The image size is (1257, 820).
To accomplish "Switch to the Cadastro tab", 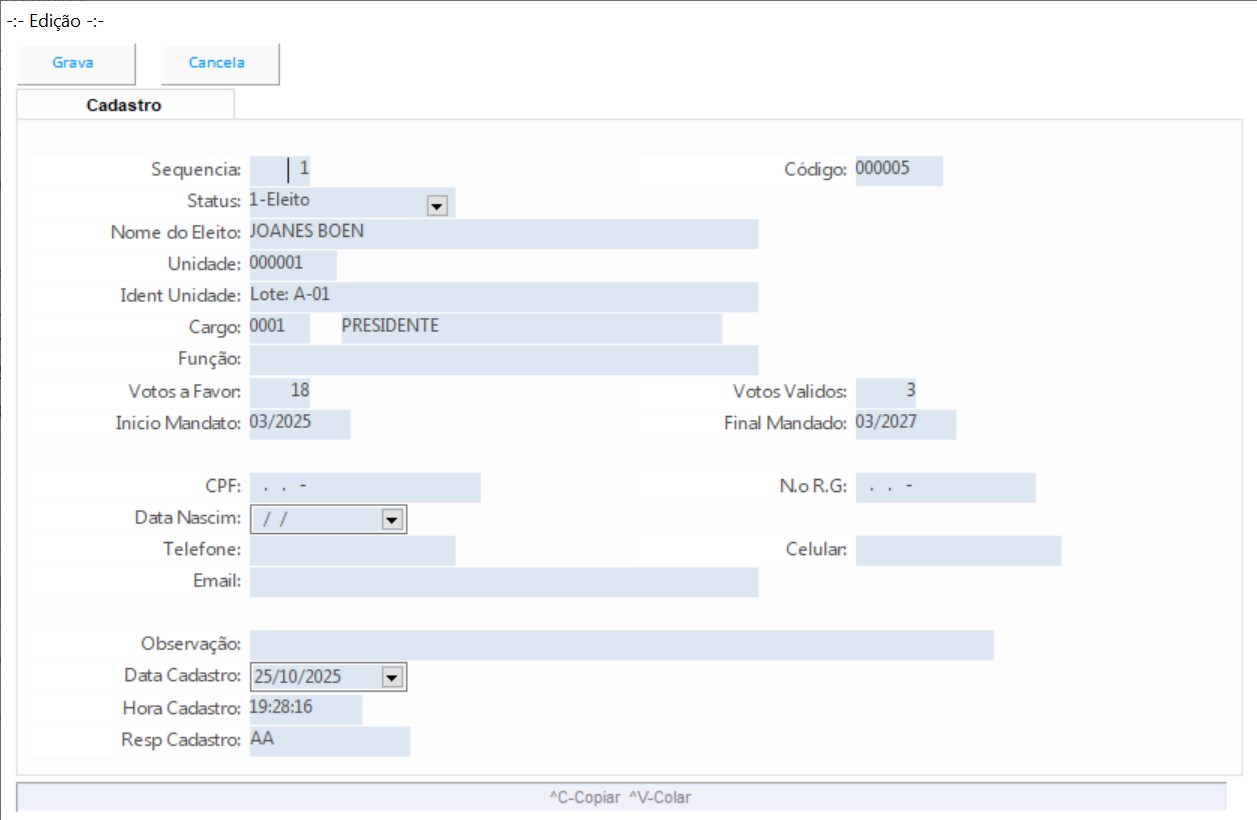I will 124,105.
